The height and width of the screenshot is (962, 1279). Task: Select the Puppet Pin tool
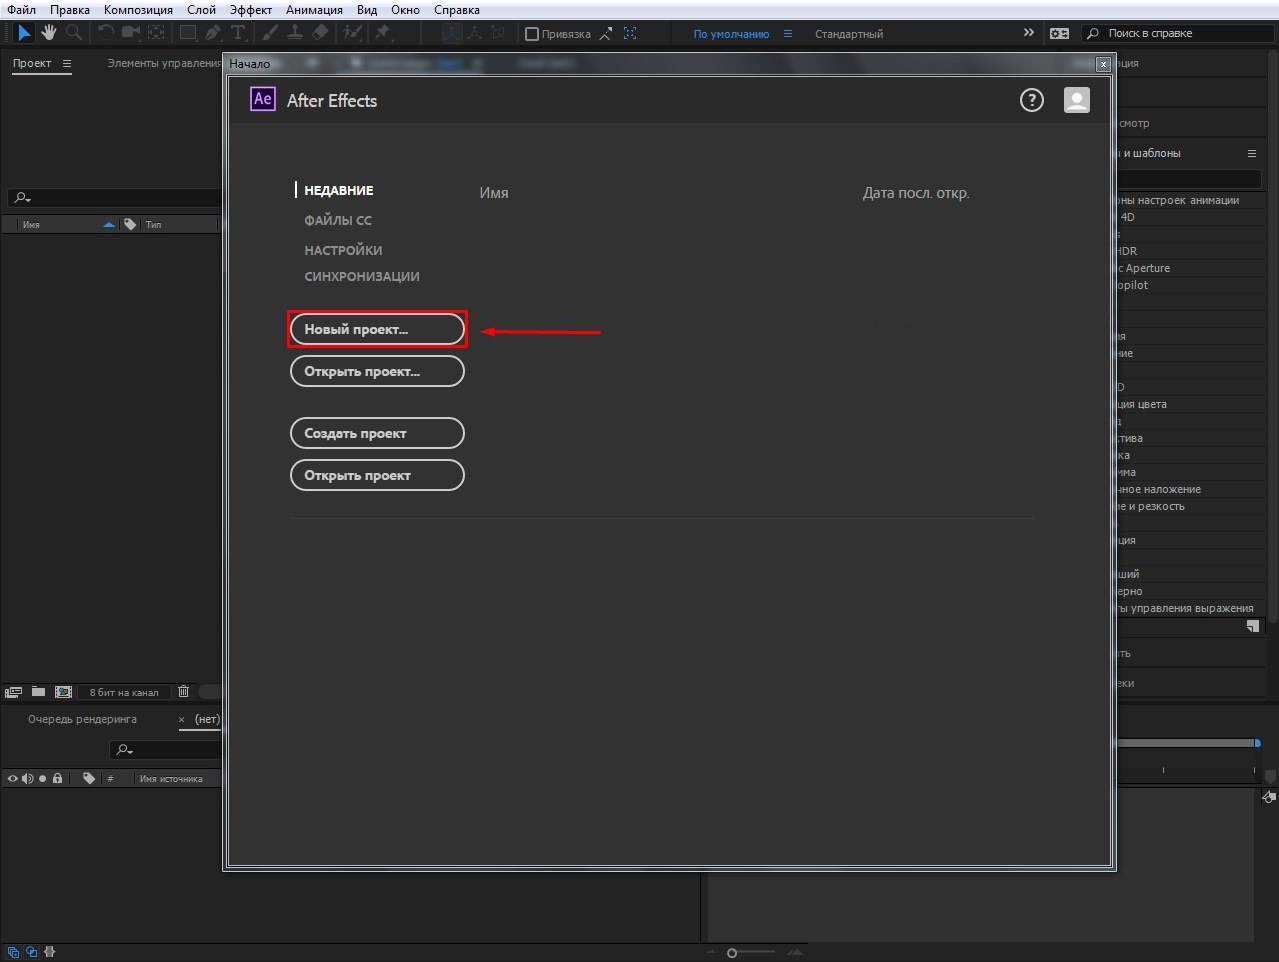pos(382,33)
